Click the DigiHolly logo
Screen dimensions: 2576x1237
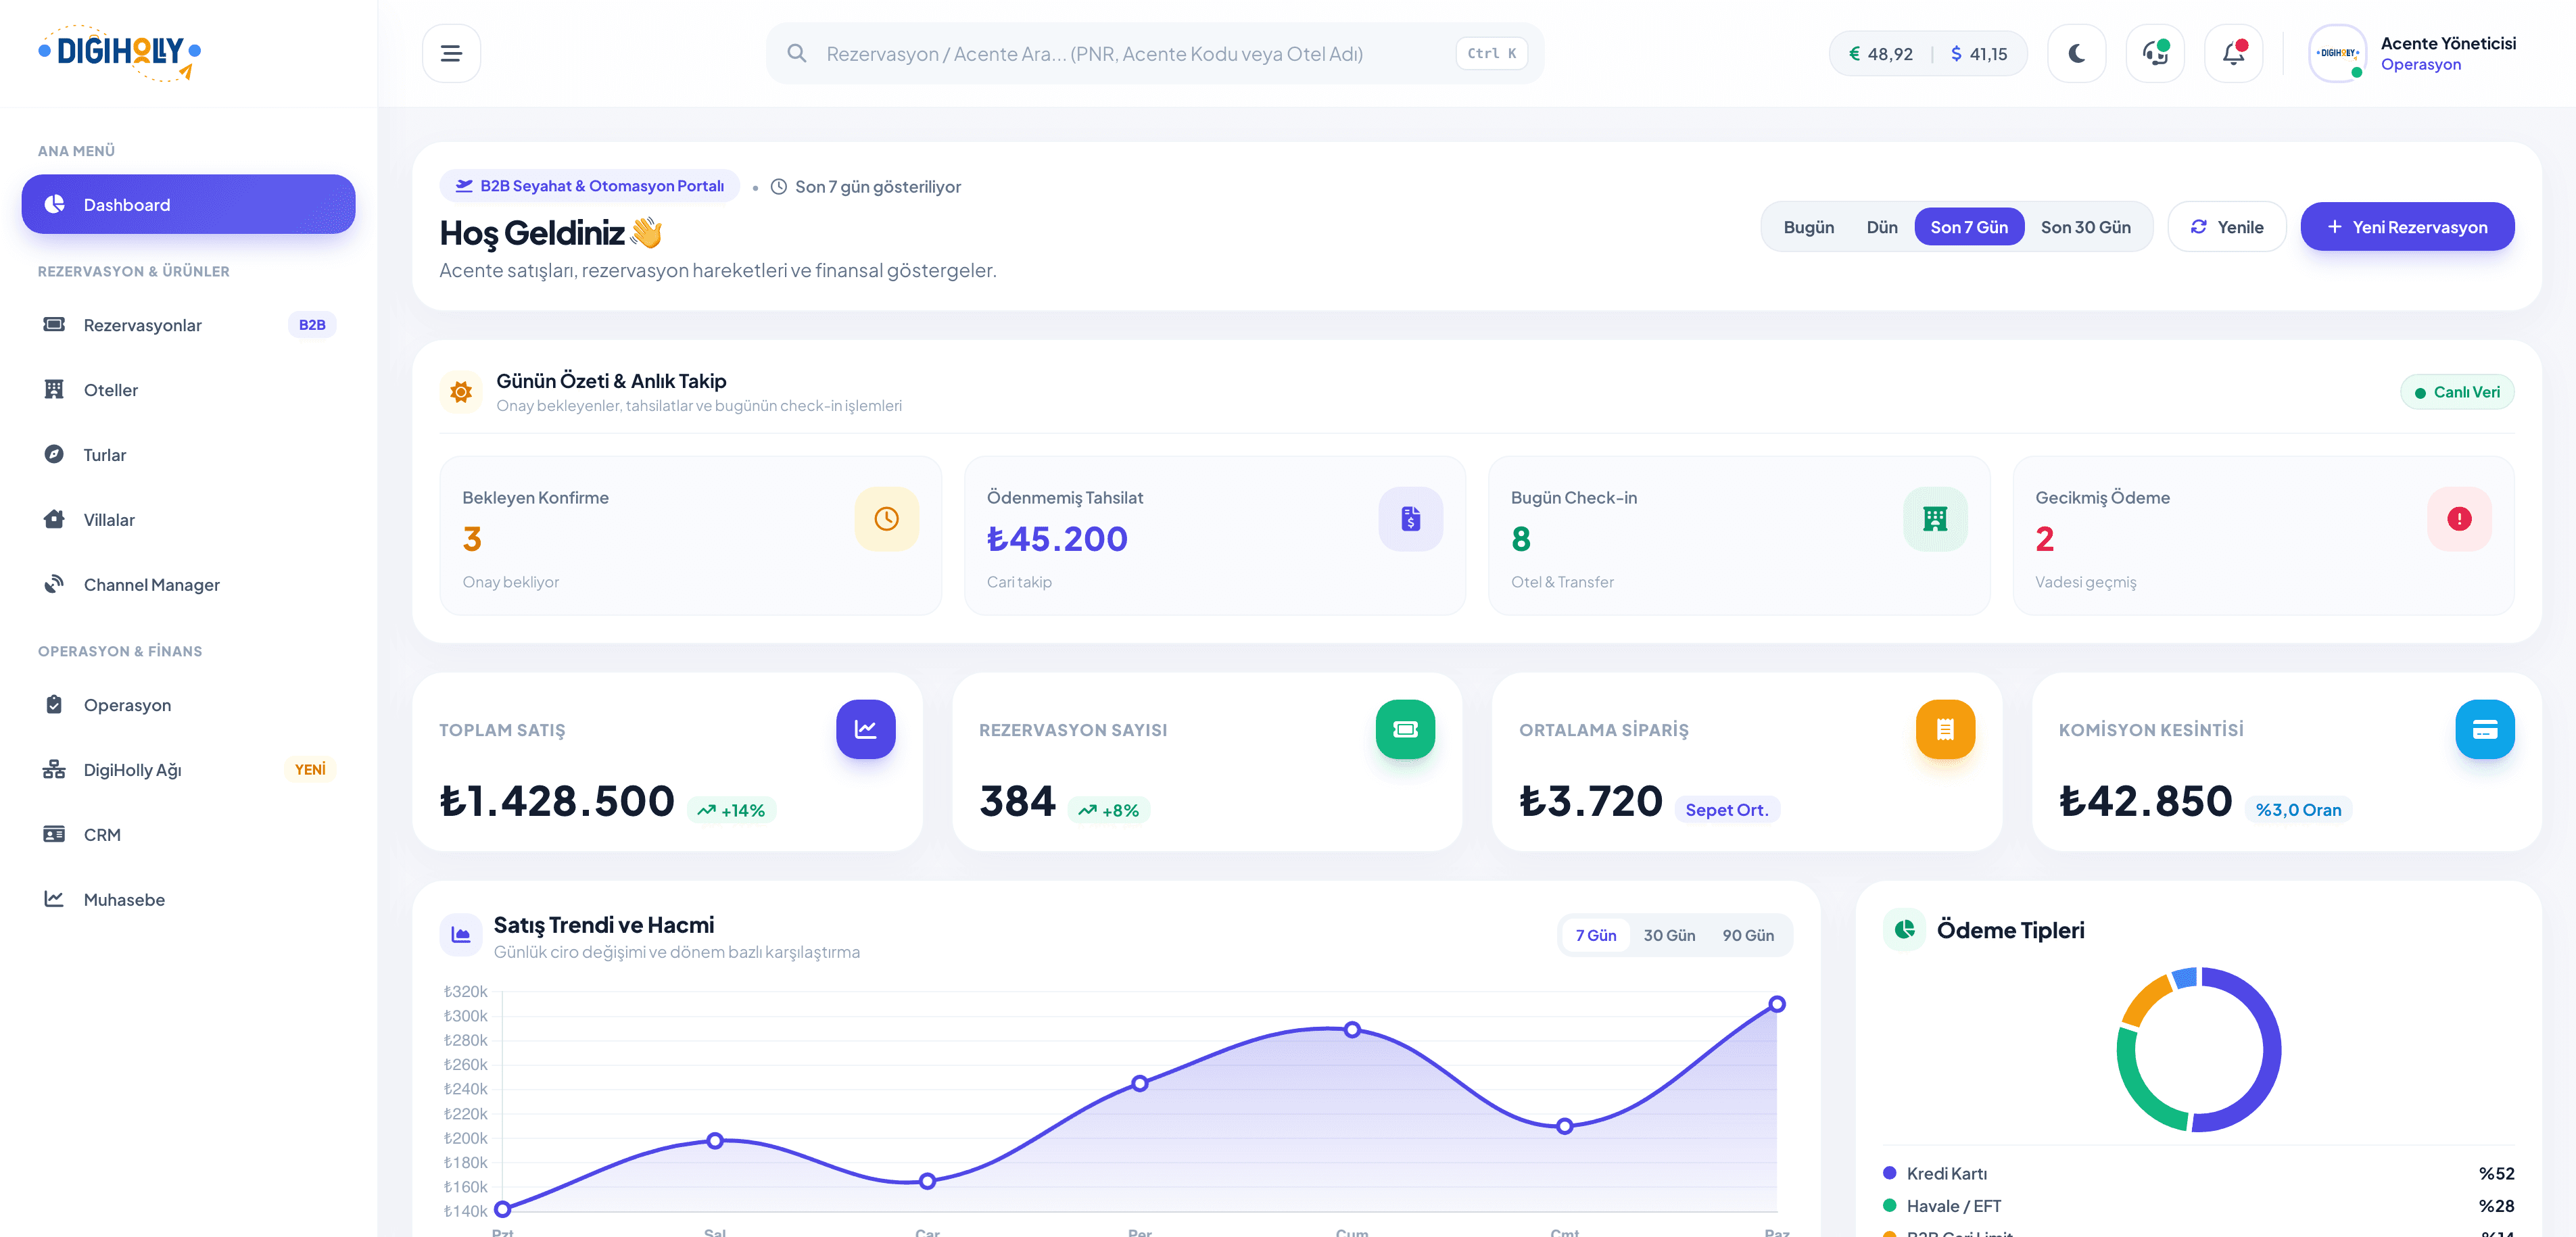120,52
